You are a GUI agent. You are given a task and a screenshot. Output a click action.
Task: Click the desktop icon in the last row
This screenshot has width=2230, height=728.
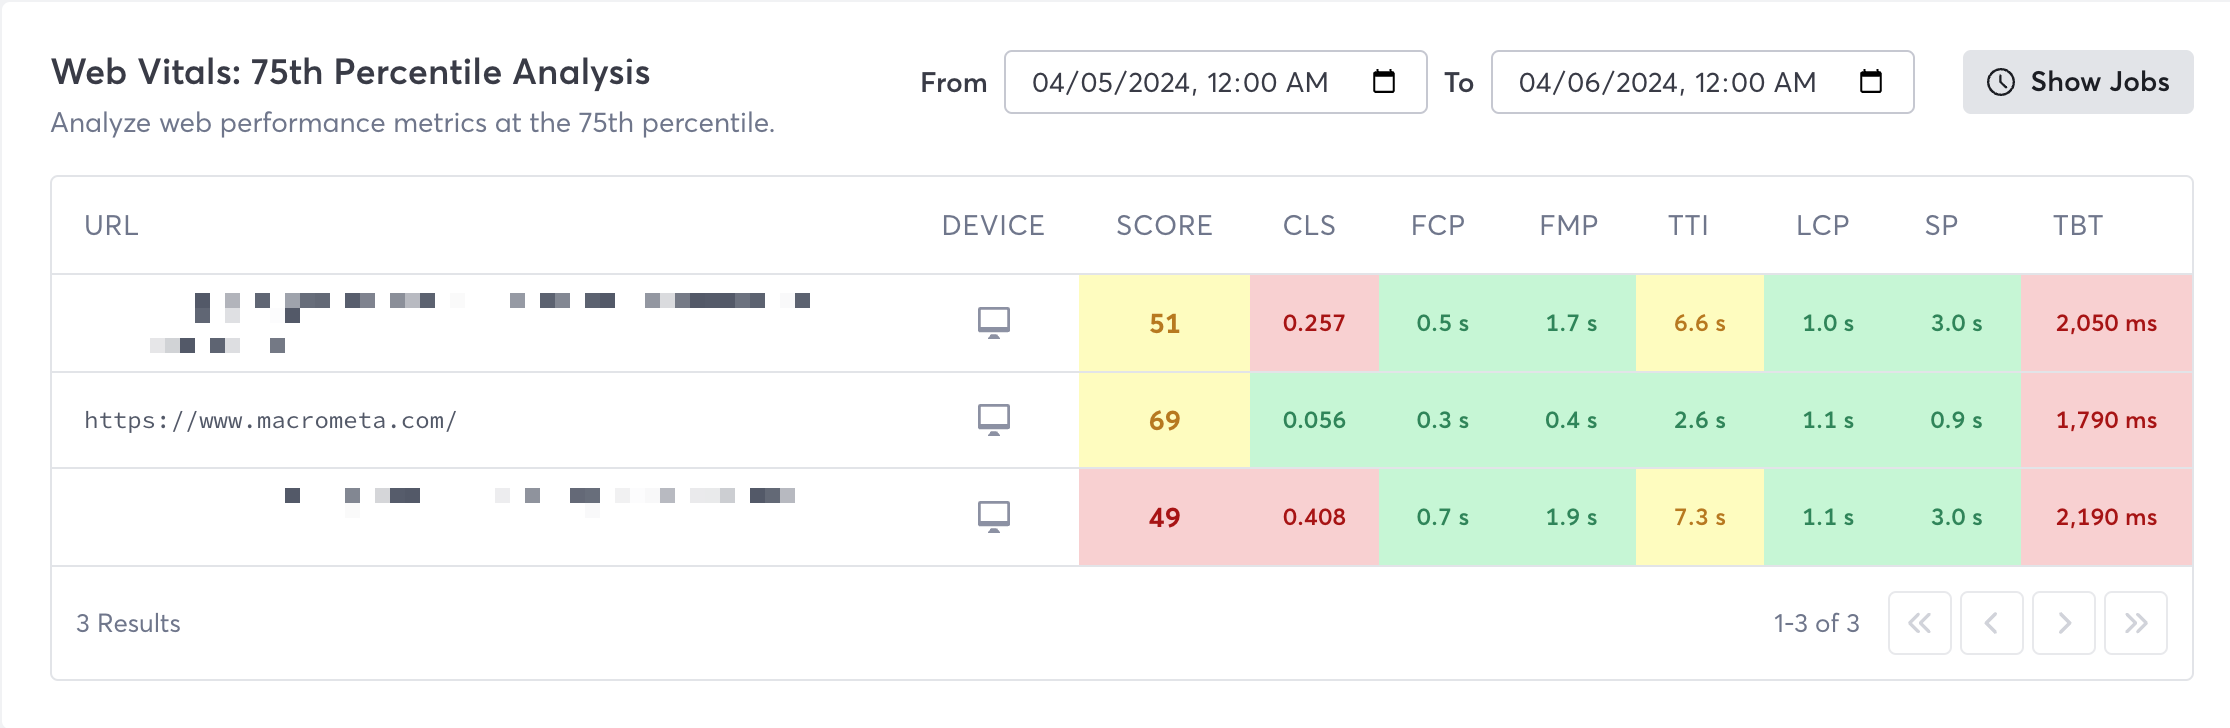click(x=993, y=516)
